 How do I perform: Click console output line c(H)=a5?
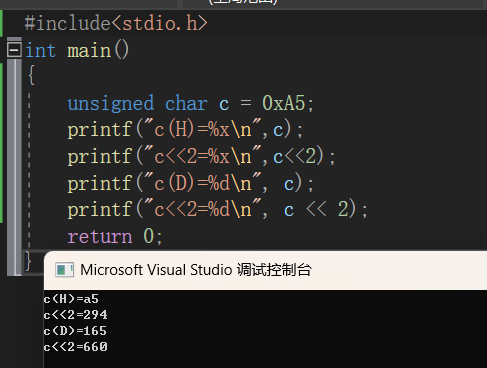[71, 299]
